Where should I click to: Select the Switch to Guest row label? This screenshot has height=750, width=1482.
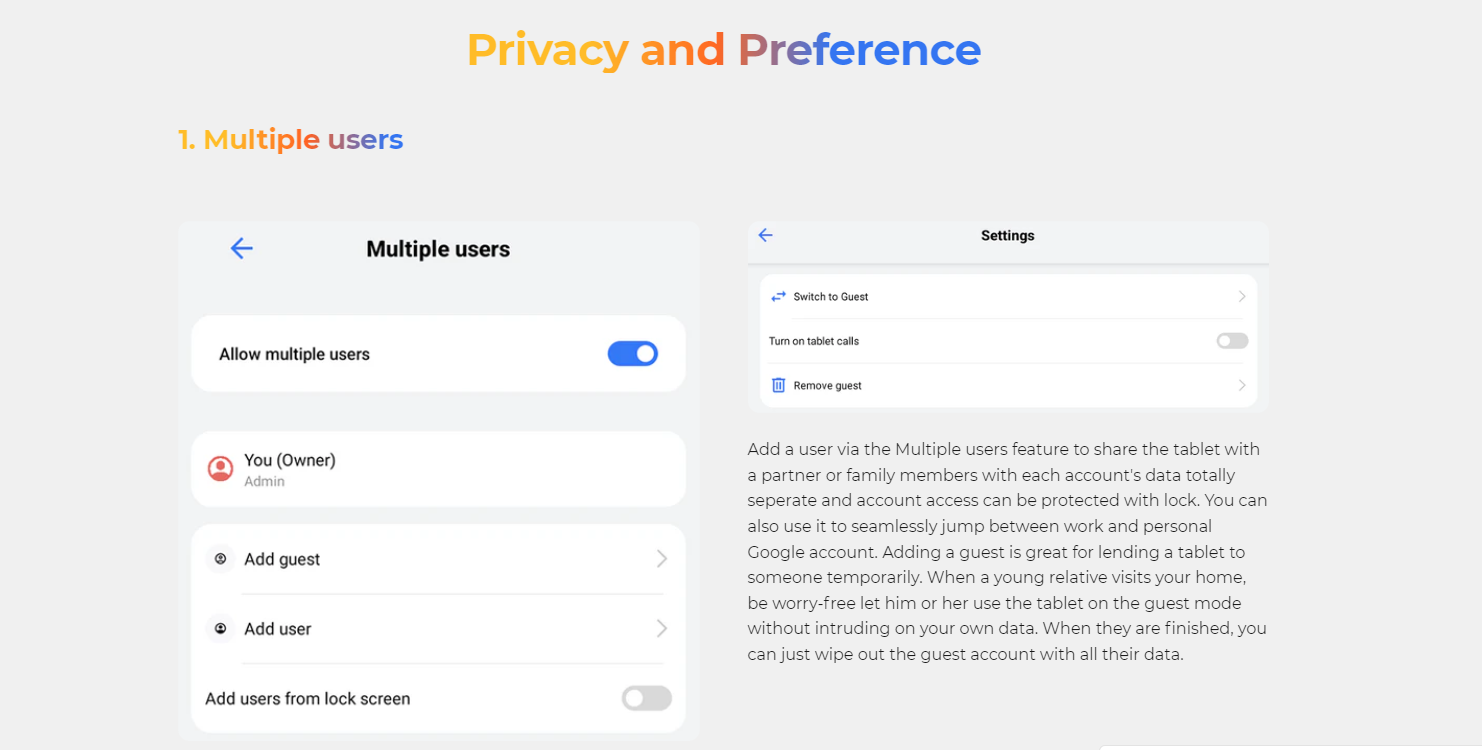click(831, 297)
